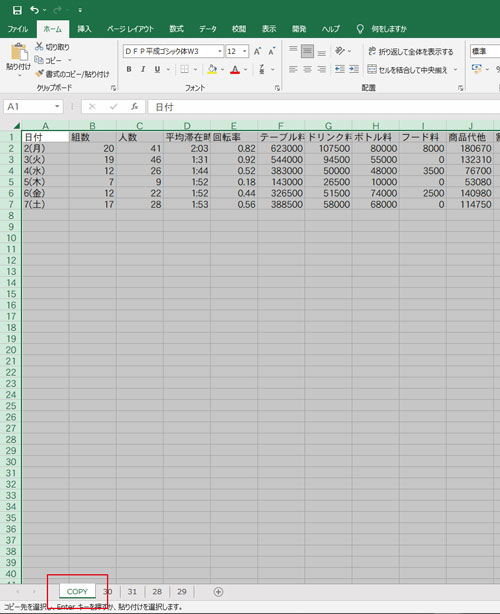Viewport: 500px width, 614px height.
Task: Click the increase font size icon
Action: 257,51
